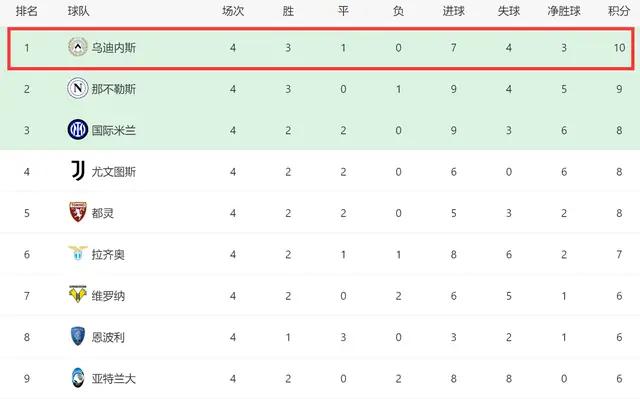Image resolution: width=640 pixels, height=399 pixels.
Task: Click the Hellas Verona yellow crest
Action: [78, 294]
